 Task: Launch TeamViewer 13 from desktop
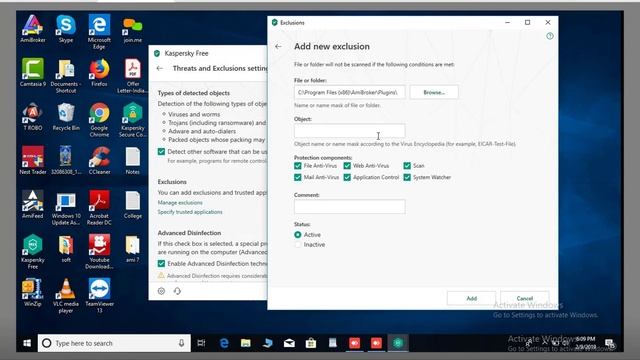click(x=99, y=296)
